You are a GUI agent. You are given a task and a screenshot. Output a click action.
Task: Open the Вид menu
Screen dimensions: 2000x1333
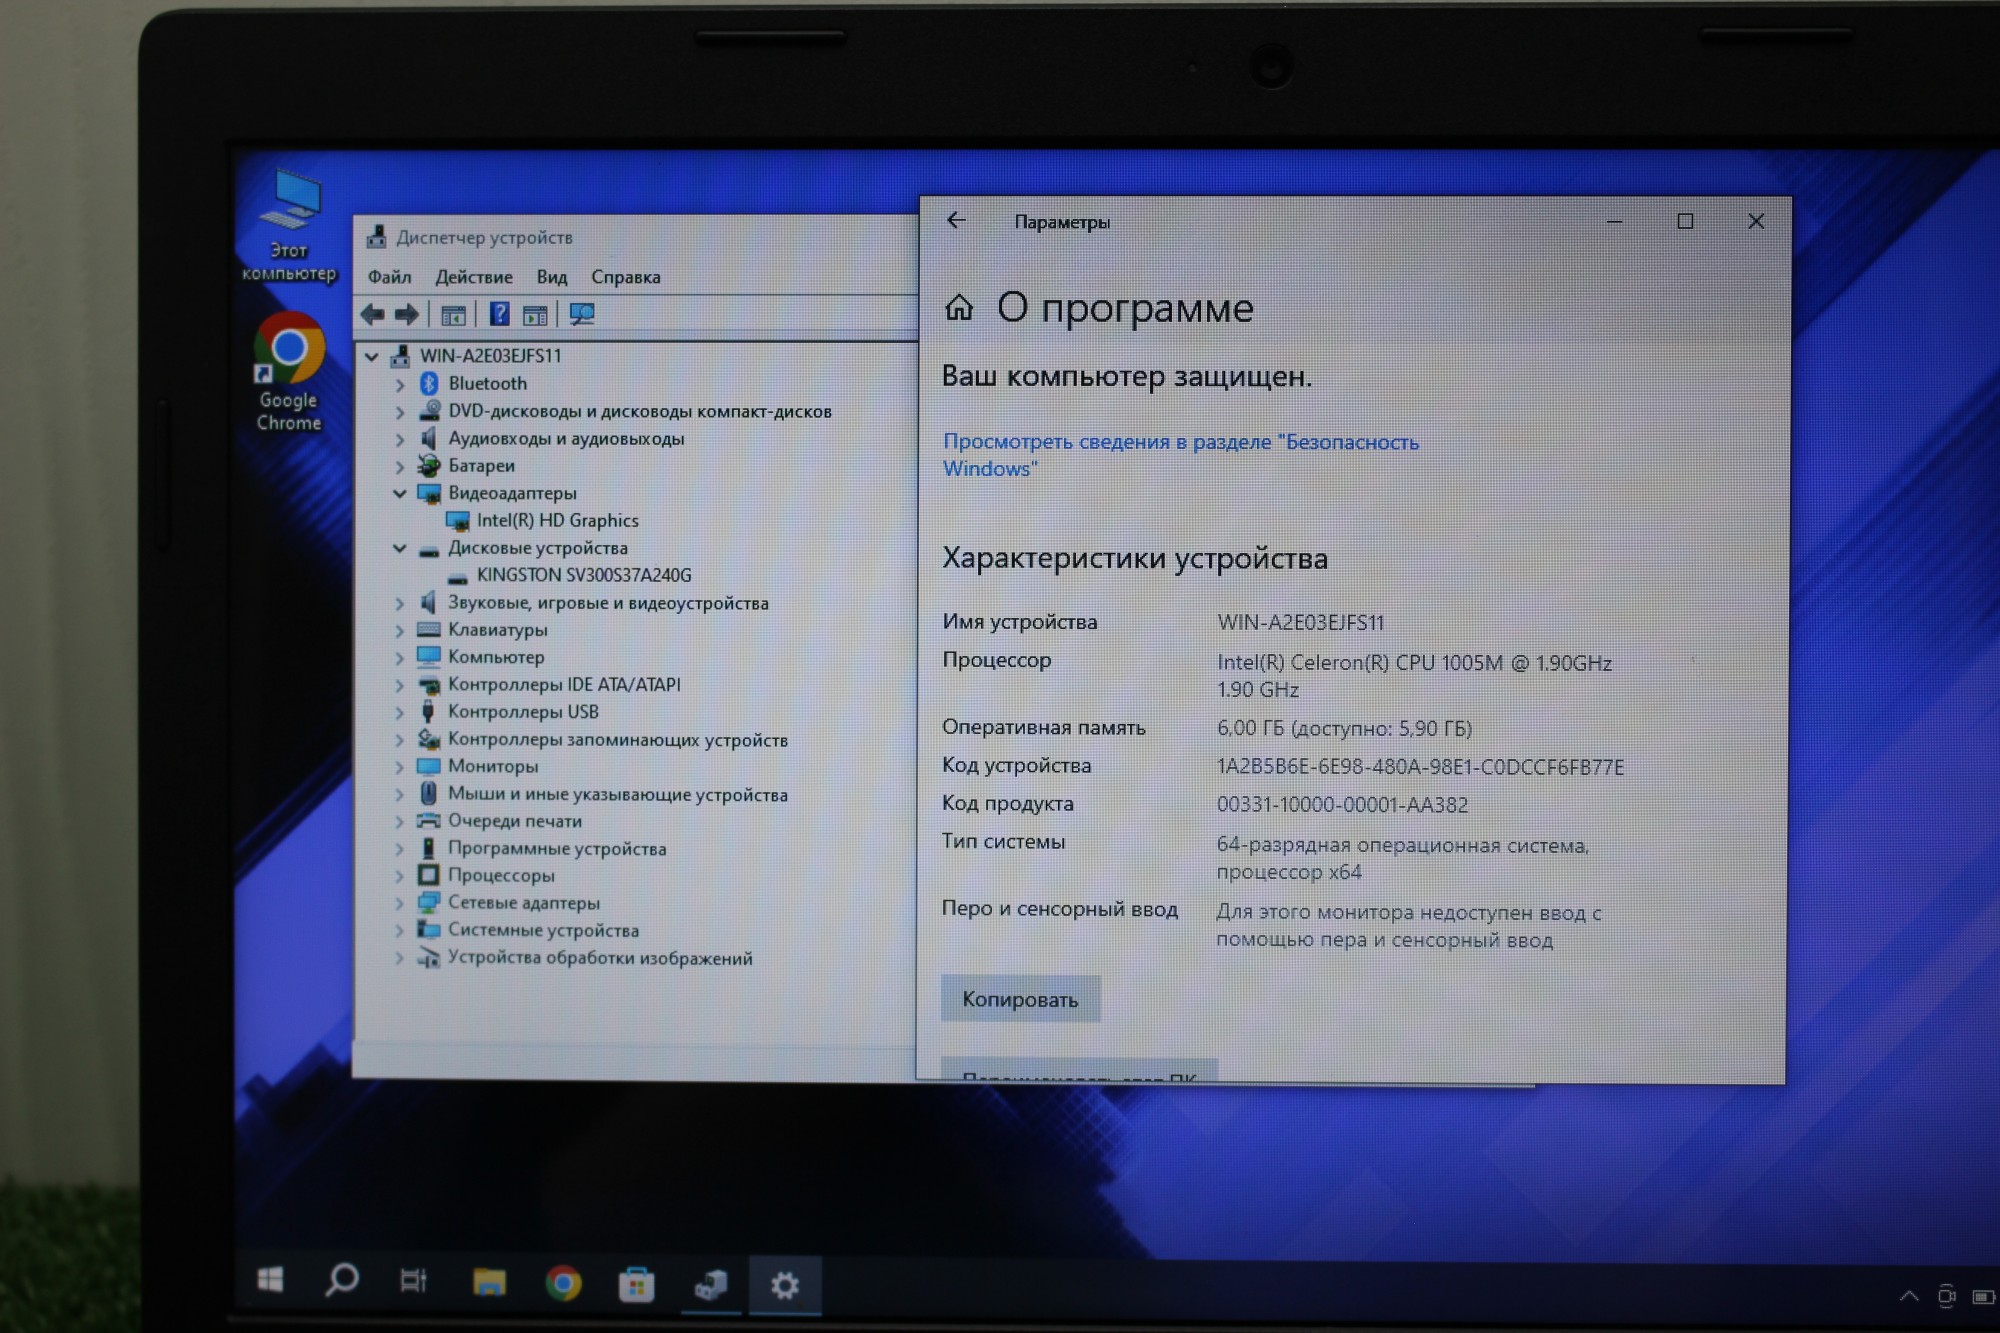(551, 277)
